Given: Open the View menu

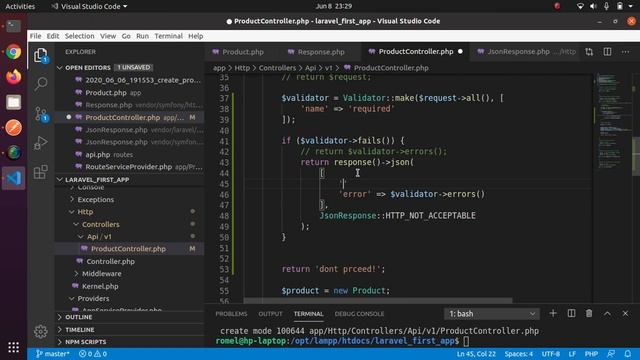Looking at the screenshot, I should pos(108,36).
